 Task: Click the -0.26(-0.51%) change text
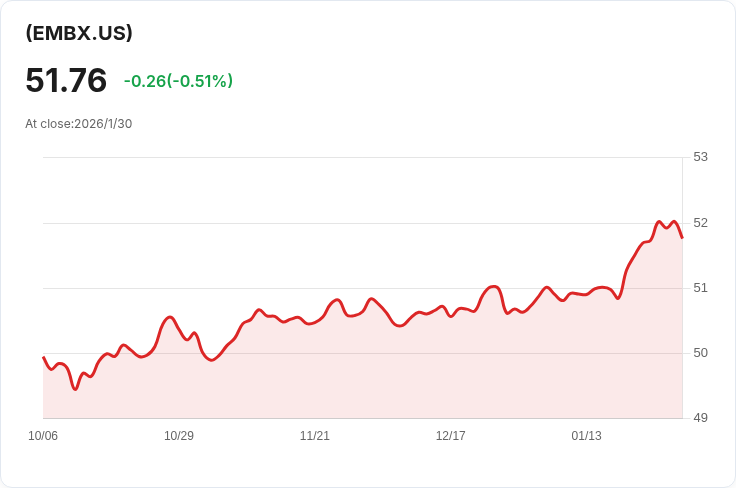178,81
